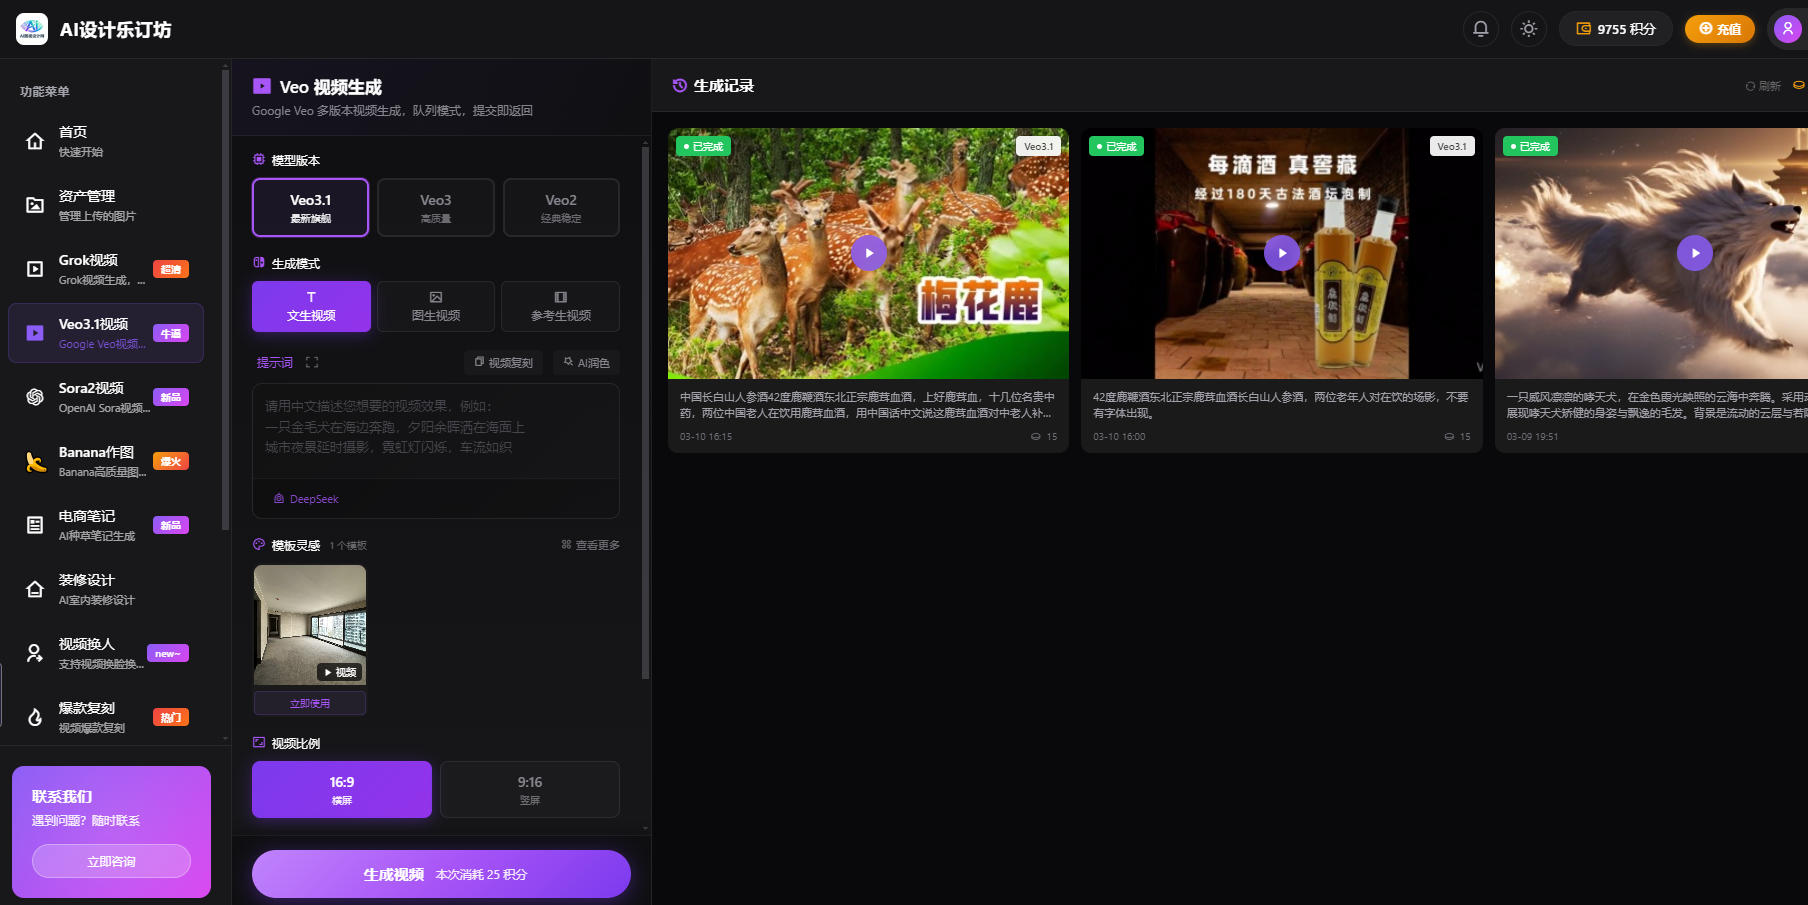Open the AI设计乐订坊 logo icon
Viewport: 1808px width, 905px height.
pyautogui.click(x=32, y=29)
